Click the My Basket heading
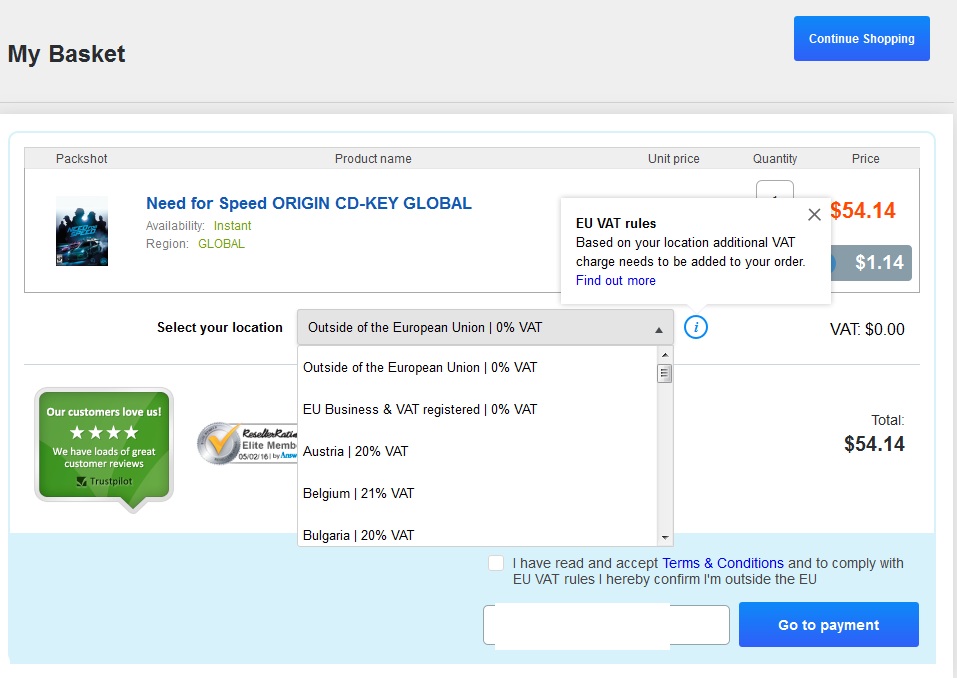957x678 pixels. [x=67, y=54]
